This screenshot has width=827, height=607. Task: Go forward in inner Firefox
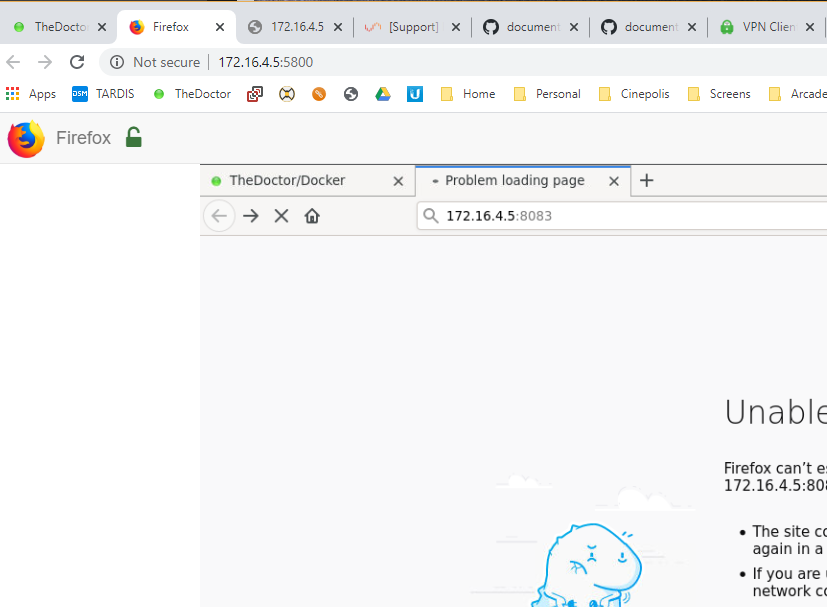coord(251,216)
